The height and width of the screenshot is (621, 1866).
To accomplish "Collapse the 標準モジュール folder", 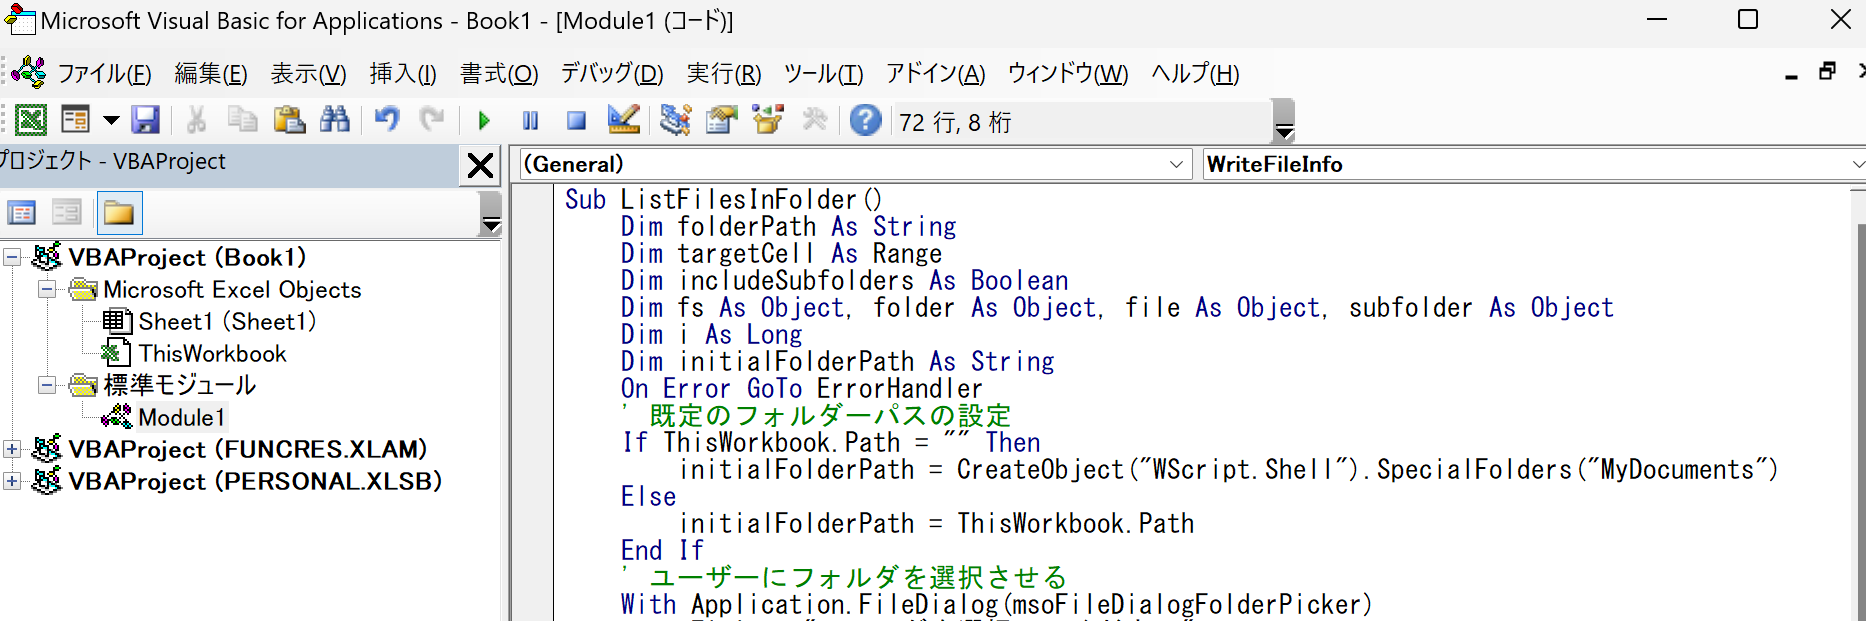I will [x=47, y=386].
